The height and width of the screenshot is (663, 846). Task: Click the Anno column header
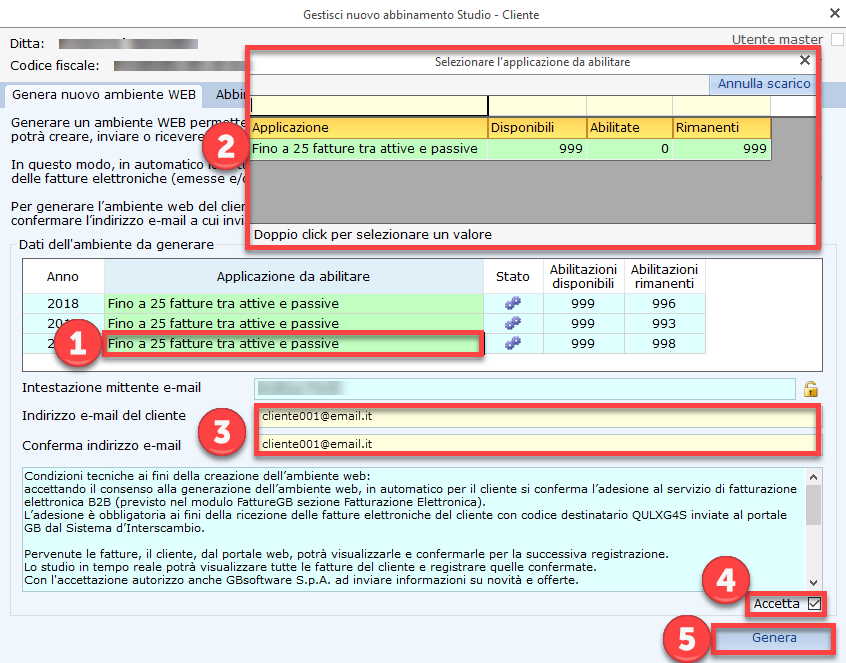[x=63, y=277]
